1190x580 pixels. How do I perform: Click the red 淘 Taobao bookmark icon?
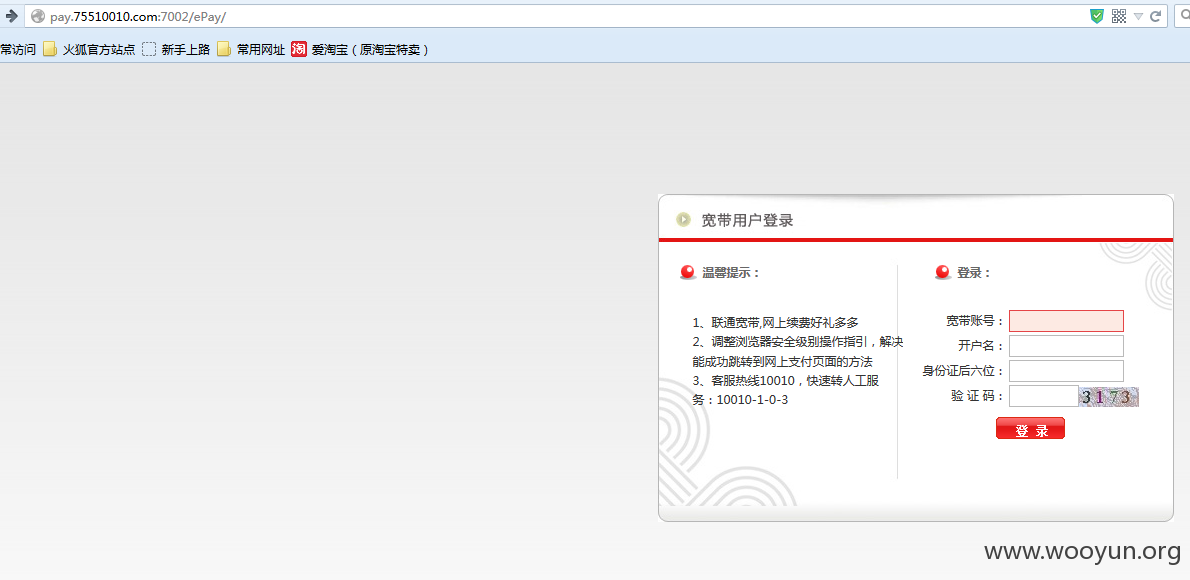tap(299, 49)
